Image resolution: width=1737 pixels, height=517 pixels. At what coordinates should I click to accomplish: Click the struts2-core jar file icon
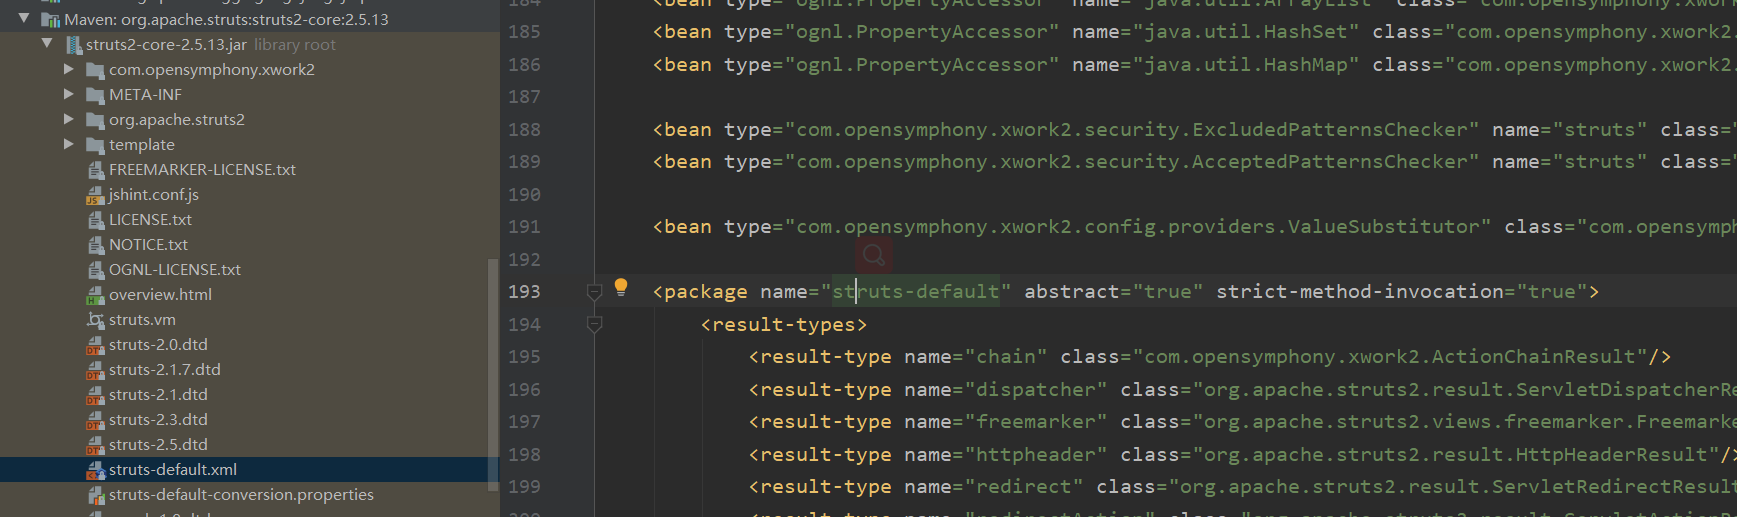(74, 45)
